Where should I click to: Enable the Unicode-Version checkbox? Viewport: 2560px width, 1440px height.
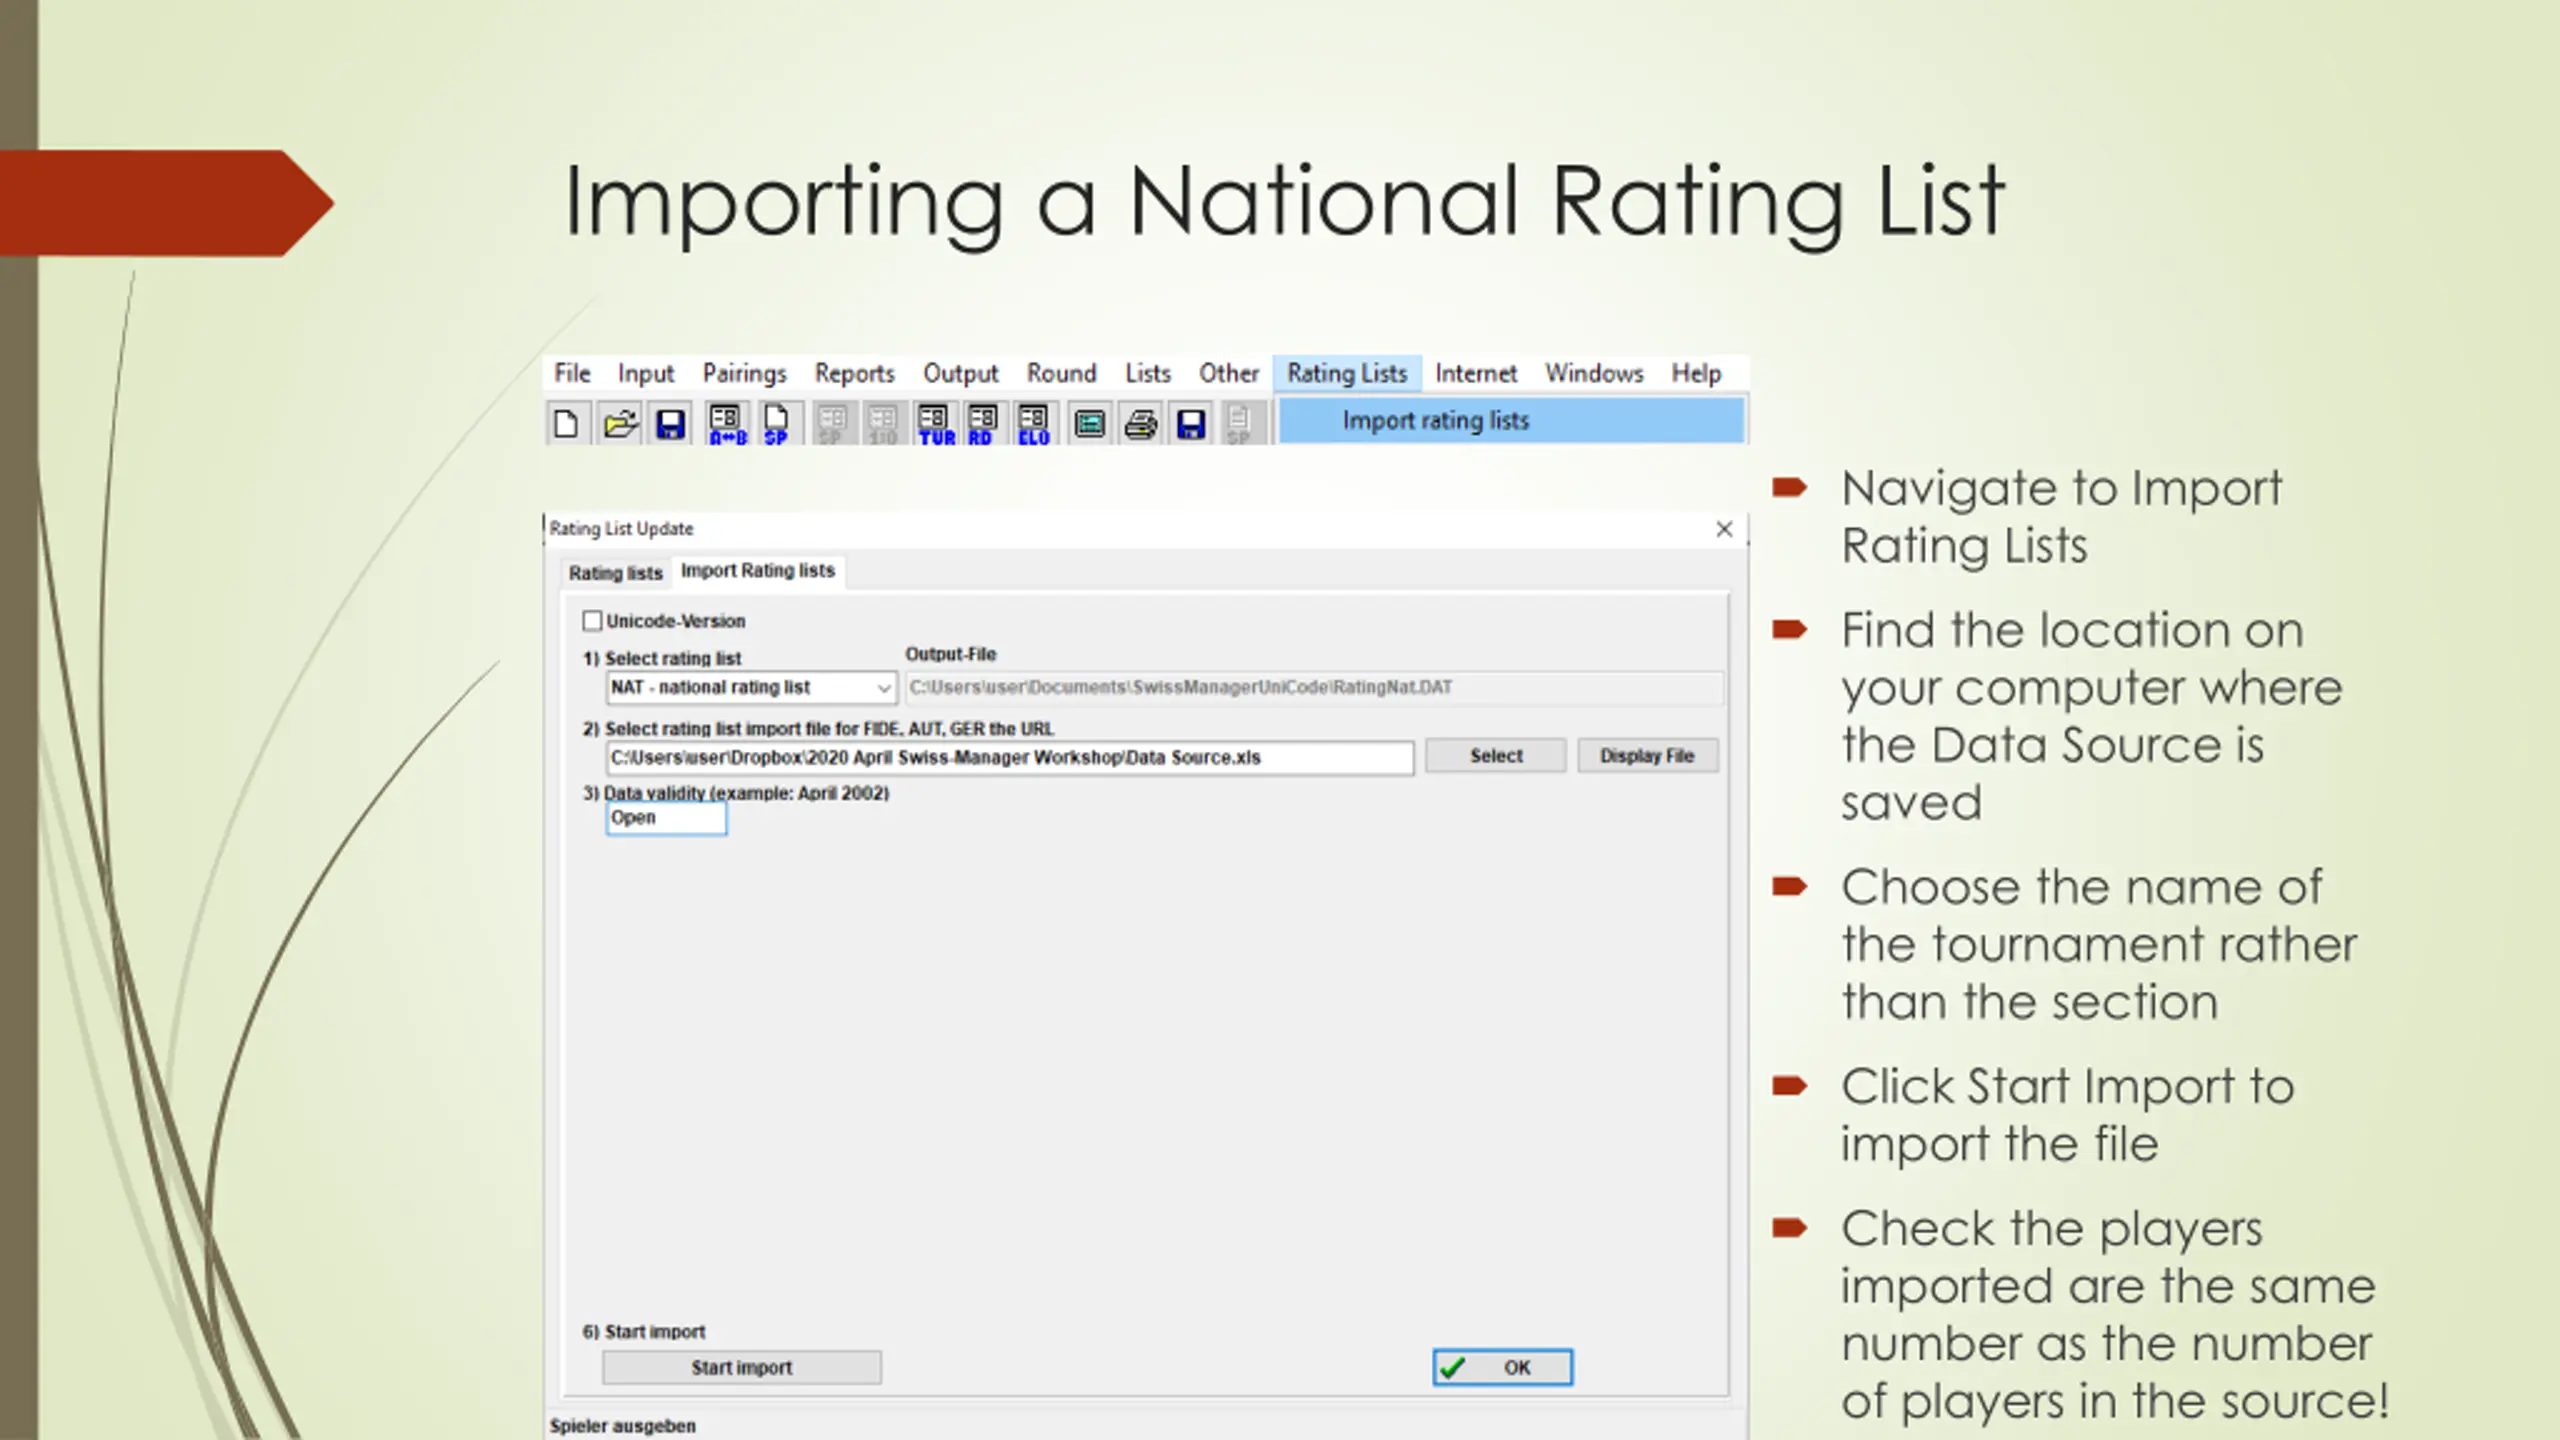[593, 621]
